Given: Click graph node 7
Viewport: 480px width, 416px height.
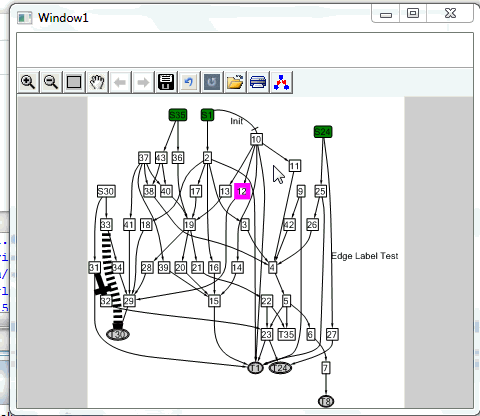Looking at the screenshot, I should [326, 368].
